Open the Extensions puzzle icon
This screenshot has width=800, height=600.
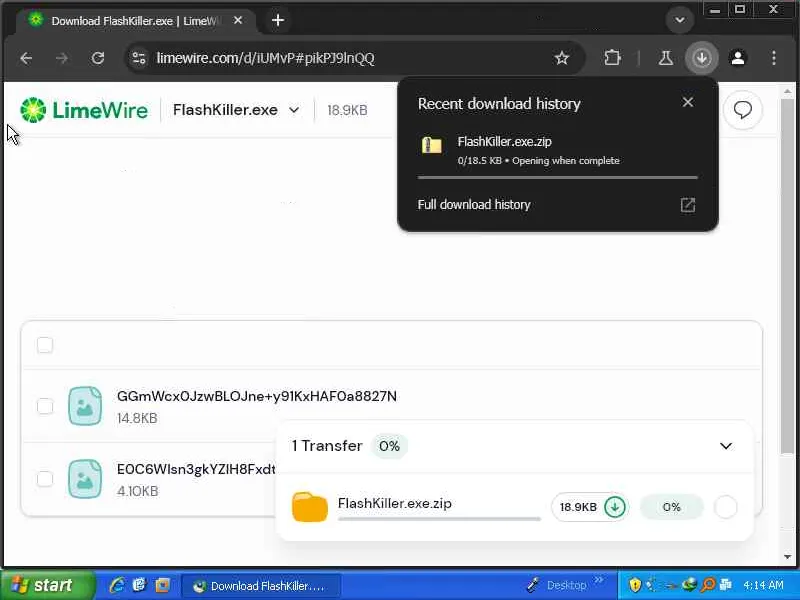point(612,58)
